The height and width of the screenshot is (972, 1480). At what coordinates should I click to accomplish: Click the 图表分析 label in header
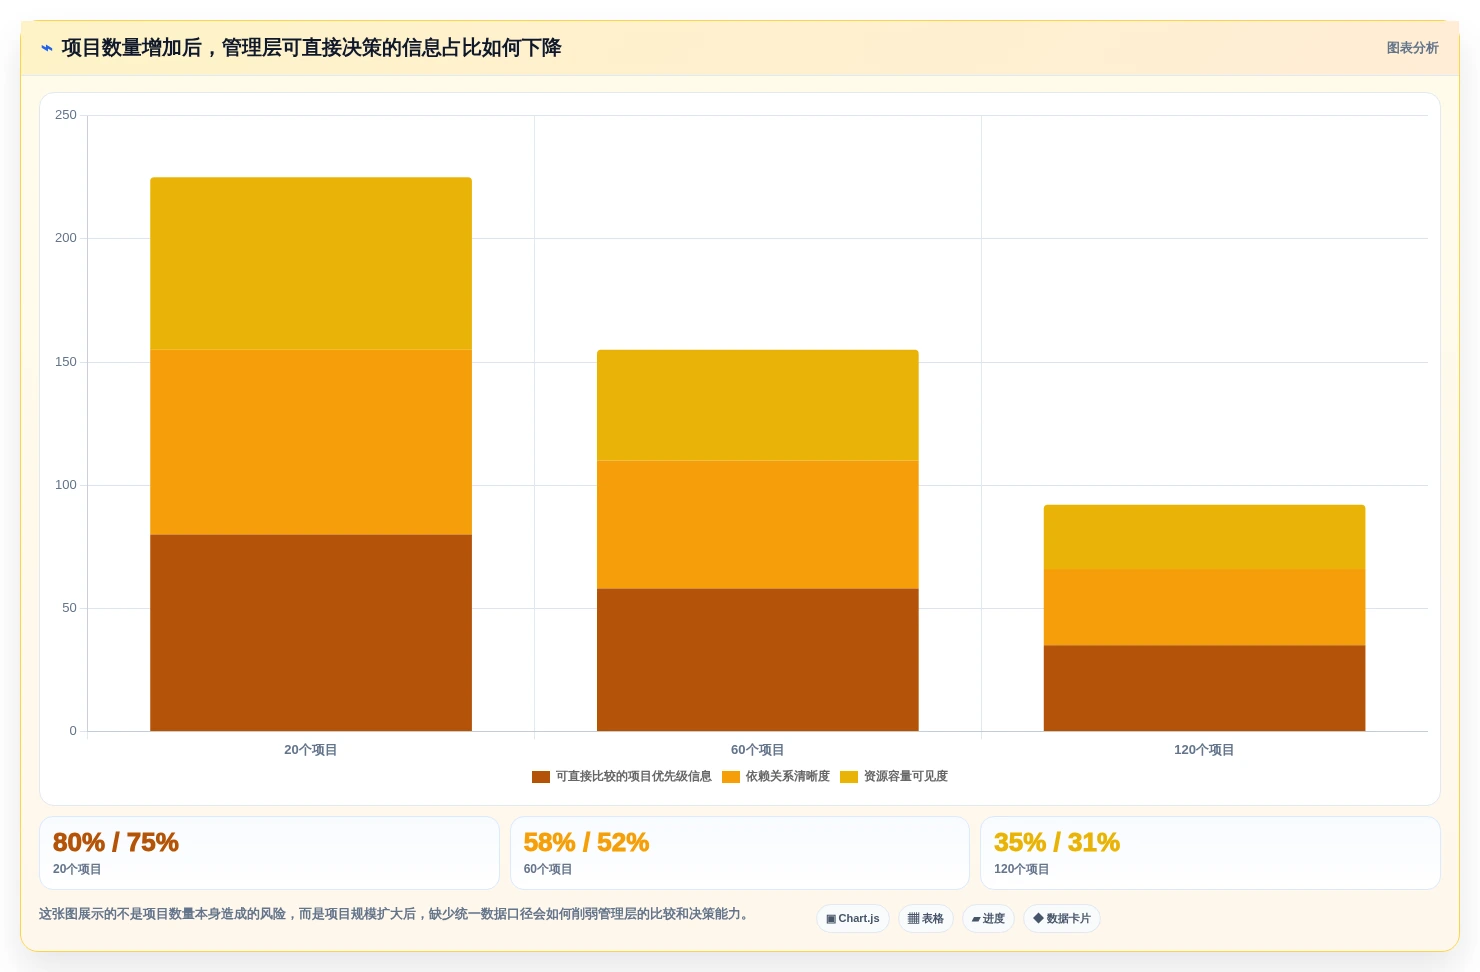pyautogui.click(x=1412, y=48)
